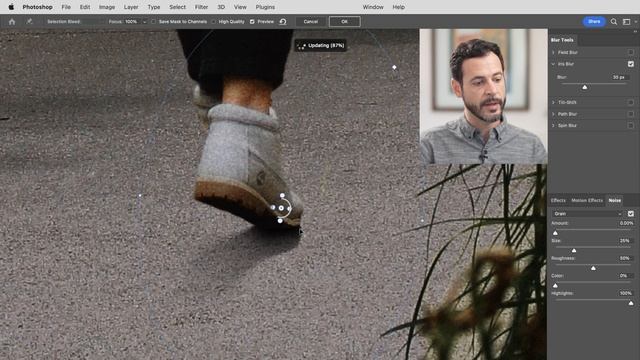The width and height of the screenshot is (640, 360).
Task: Collapse panels with the double-arrow icon
Action: point(635,31)
